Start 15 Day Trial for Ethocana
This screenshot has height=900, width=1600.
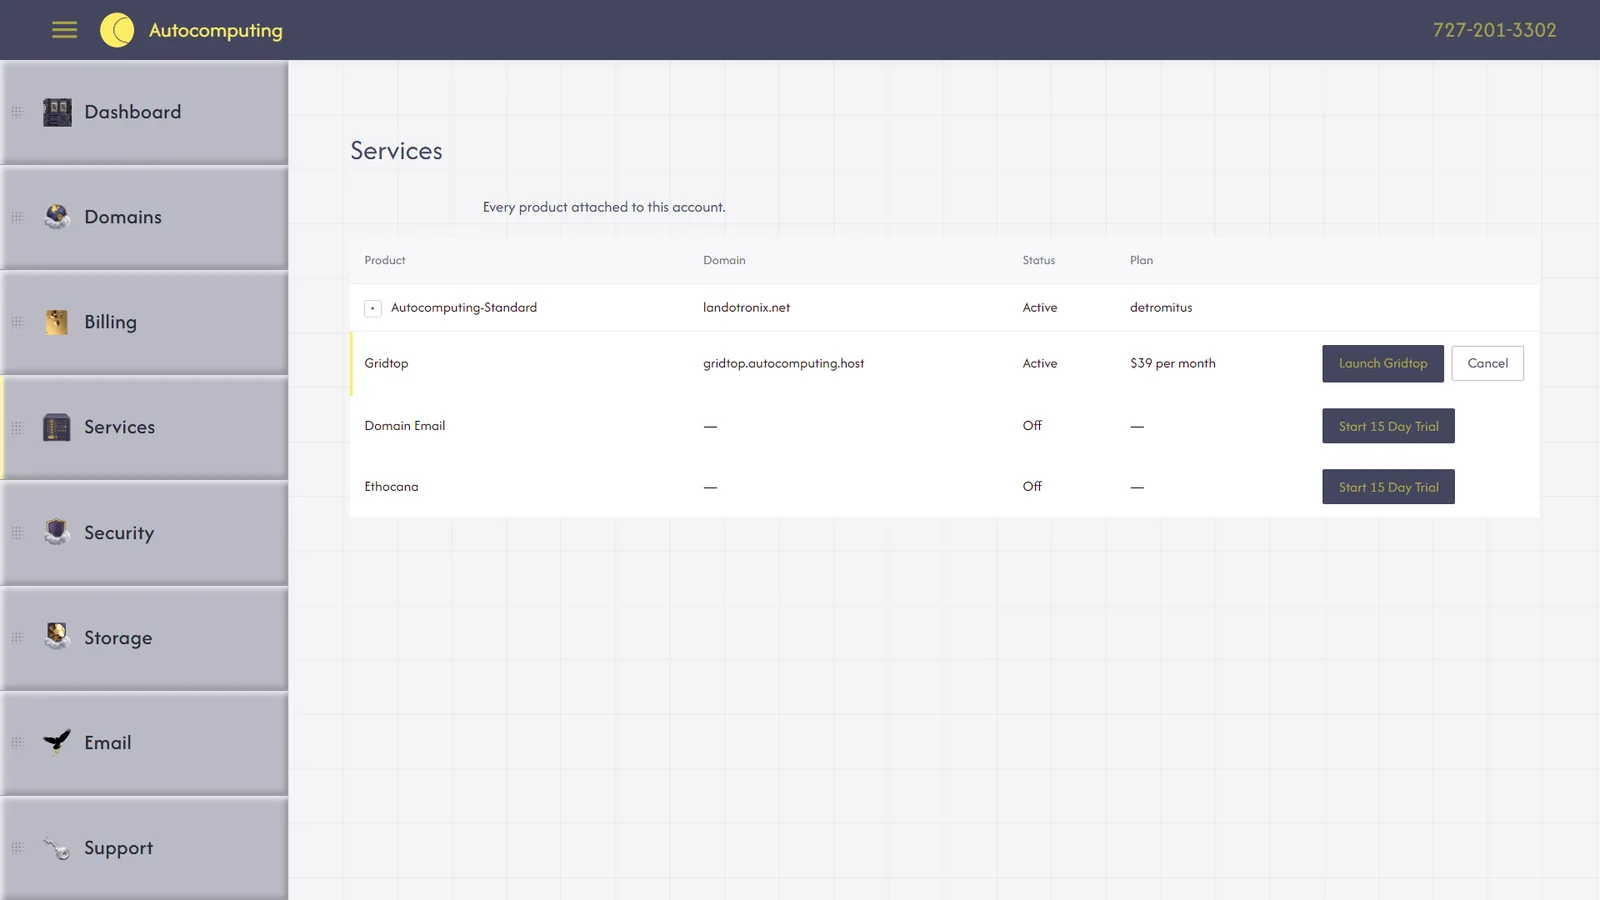[x=1388, y=487]
